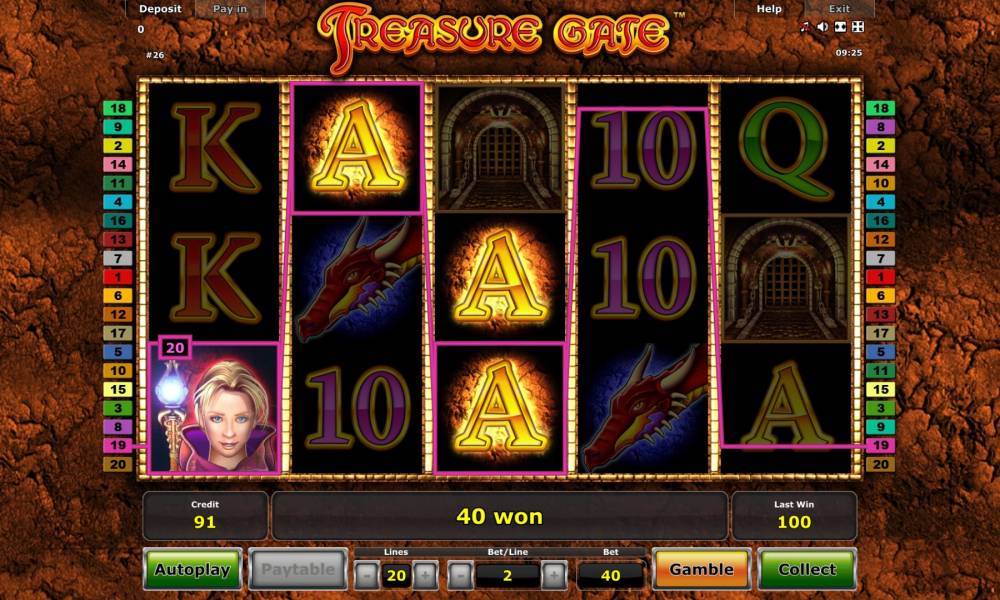Viewport: 1000px width, 600px height.
Task: Click the horizontal stretch screen icon
Action: [x=841, y=27]
